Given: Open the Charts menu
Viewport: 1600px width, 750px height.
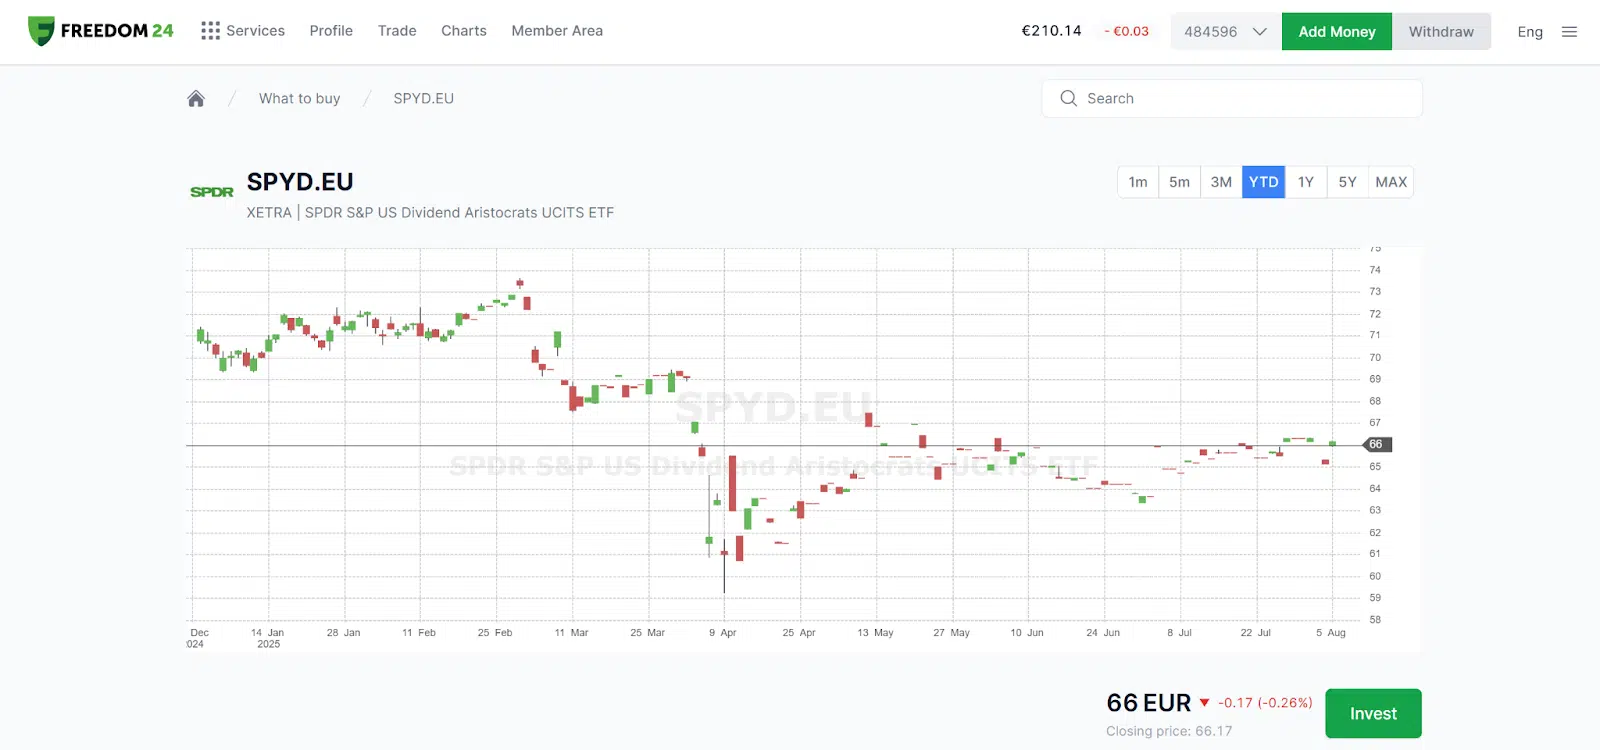Looking at the screenshot, I should [x=464, y=31].
